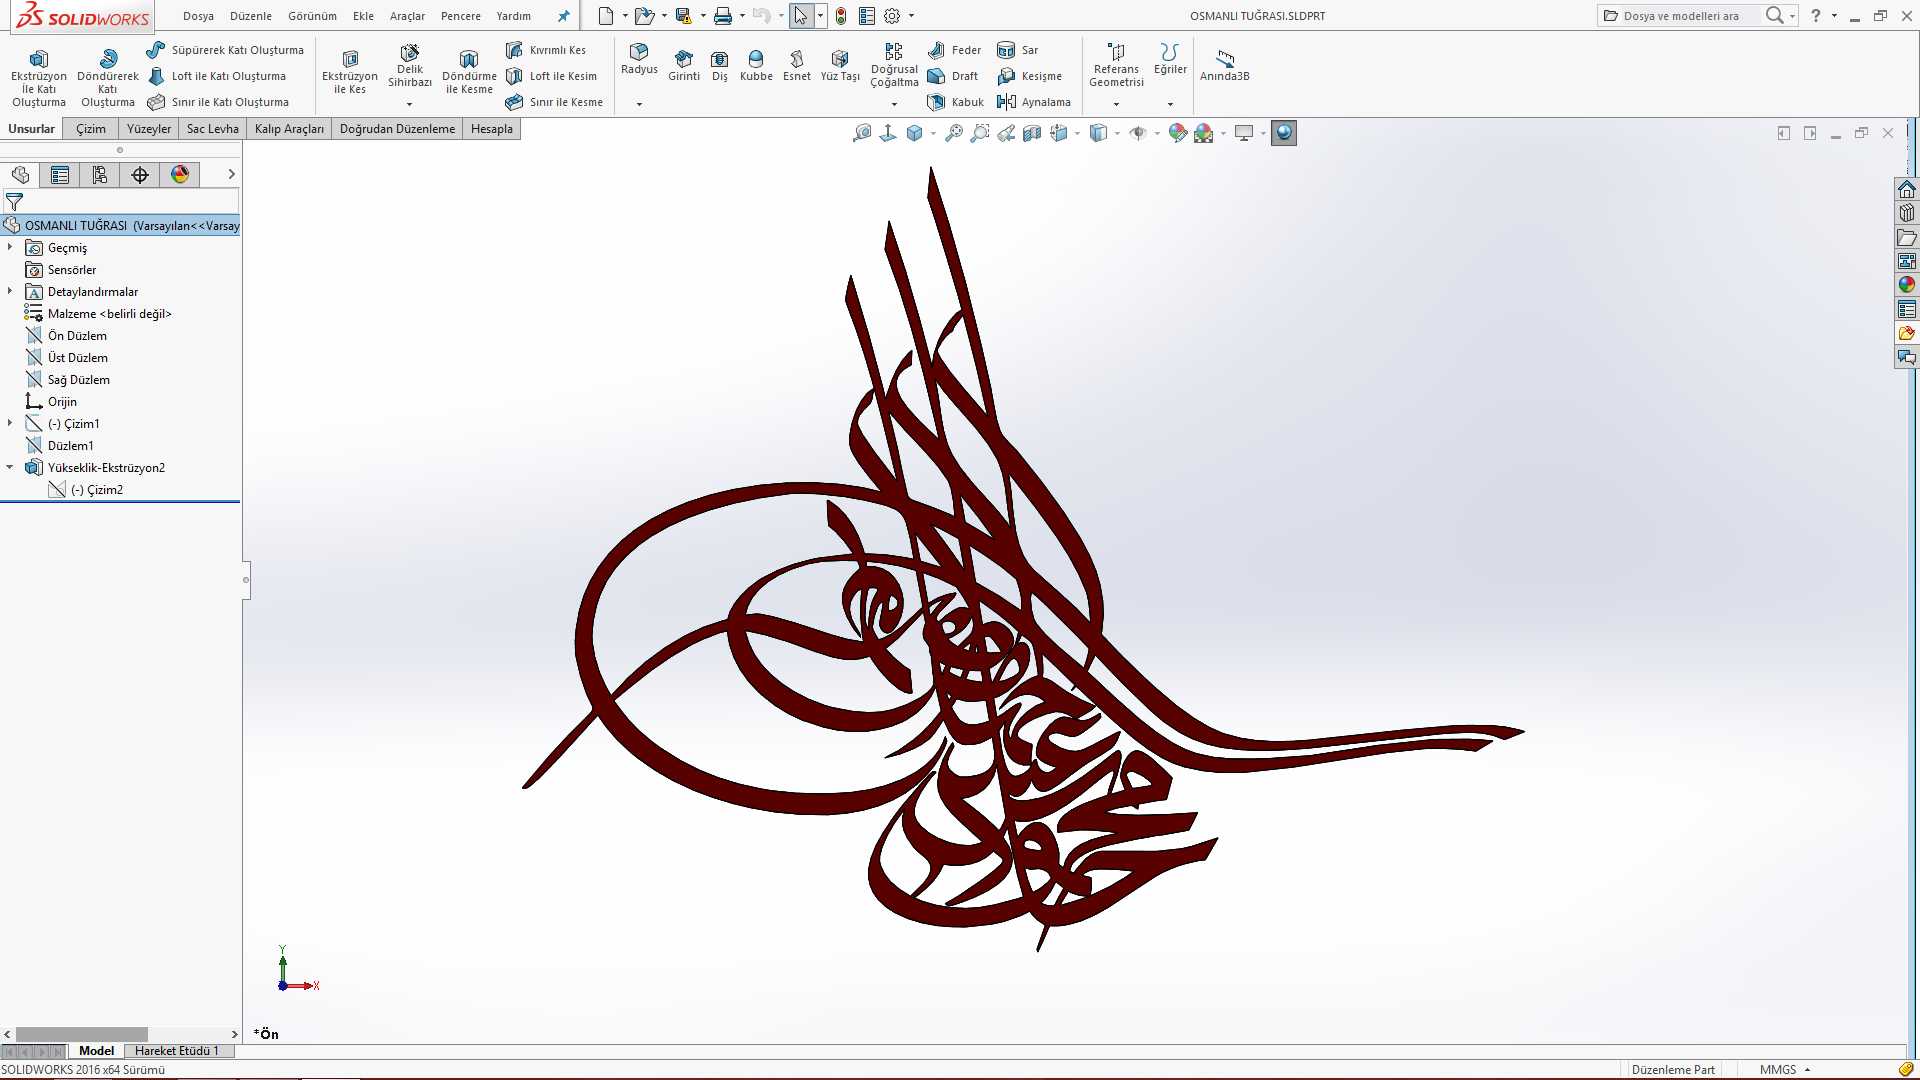1920x1080 pixels.
Task: Switch to Hareket Etüdü 1 tab
Action: coord(177,1051)
